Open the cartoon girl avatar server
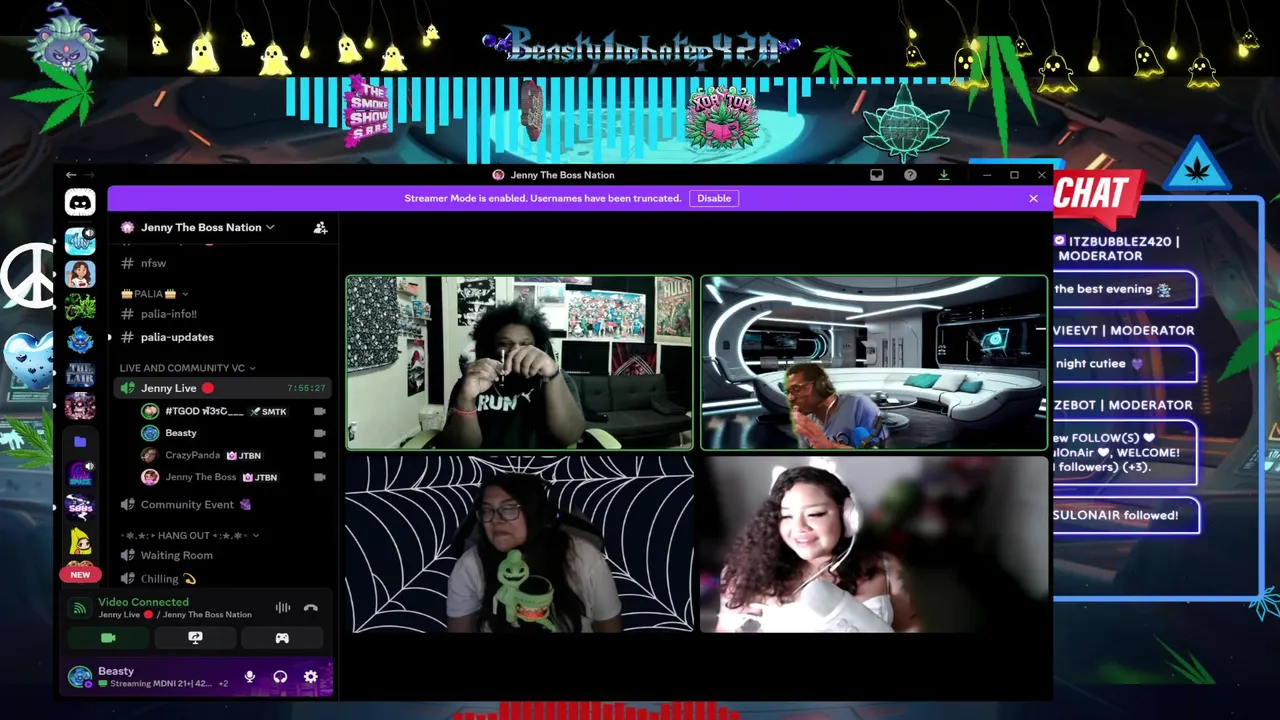 pos(80,273)
